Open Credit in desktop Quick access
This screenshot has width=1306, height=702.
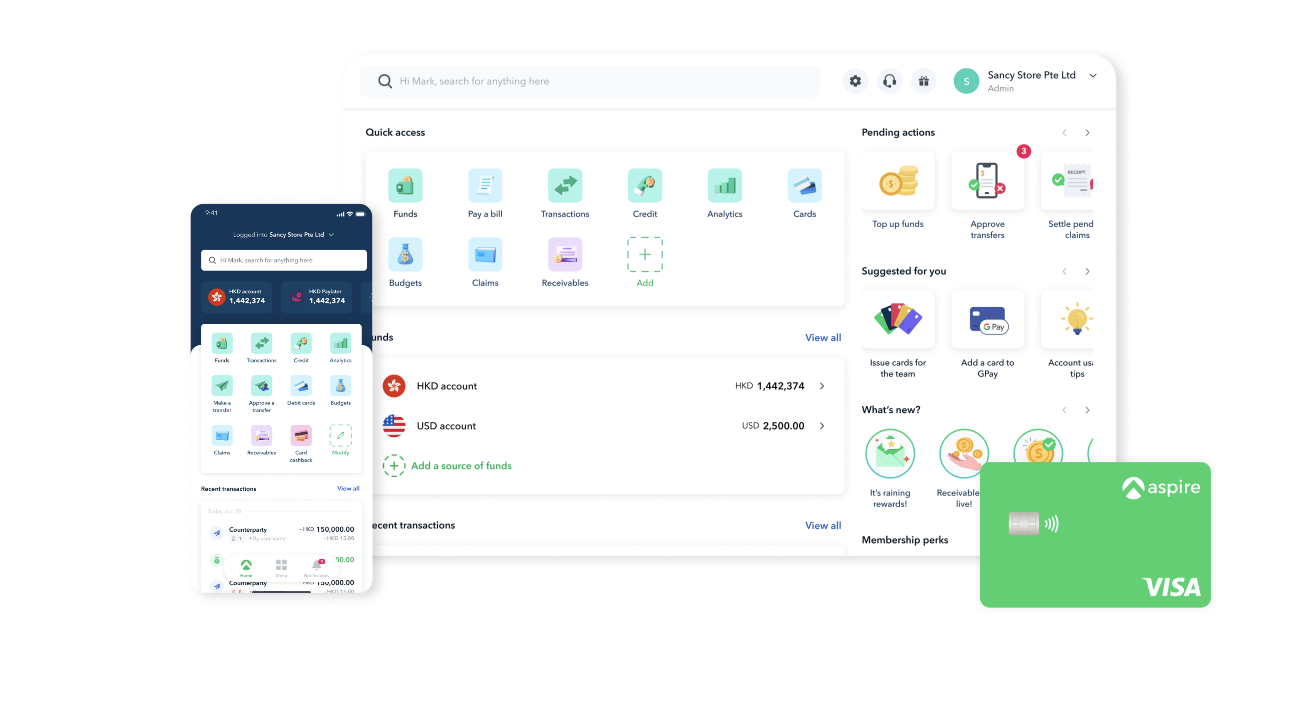[x=645, y=193]
